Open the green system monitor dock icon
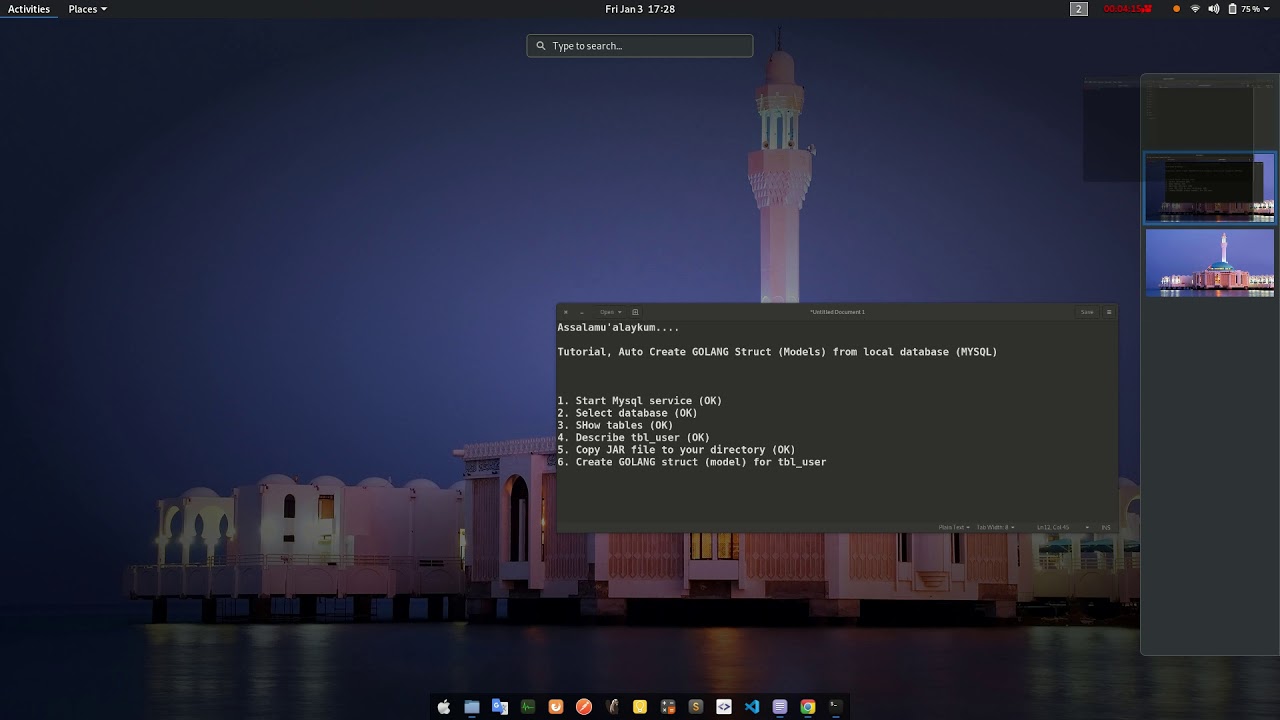This screenshot has width=1280, height=720. click(528, 707)
